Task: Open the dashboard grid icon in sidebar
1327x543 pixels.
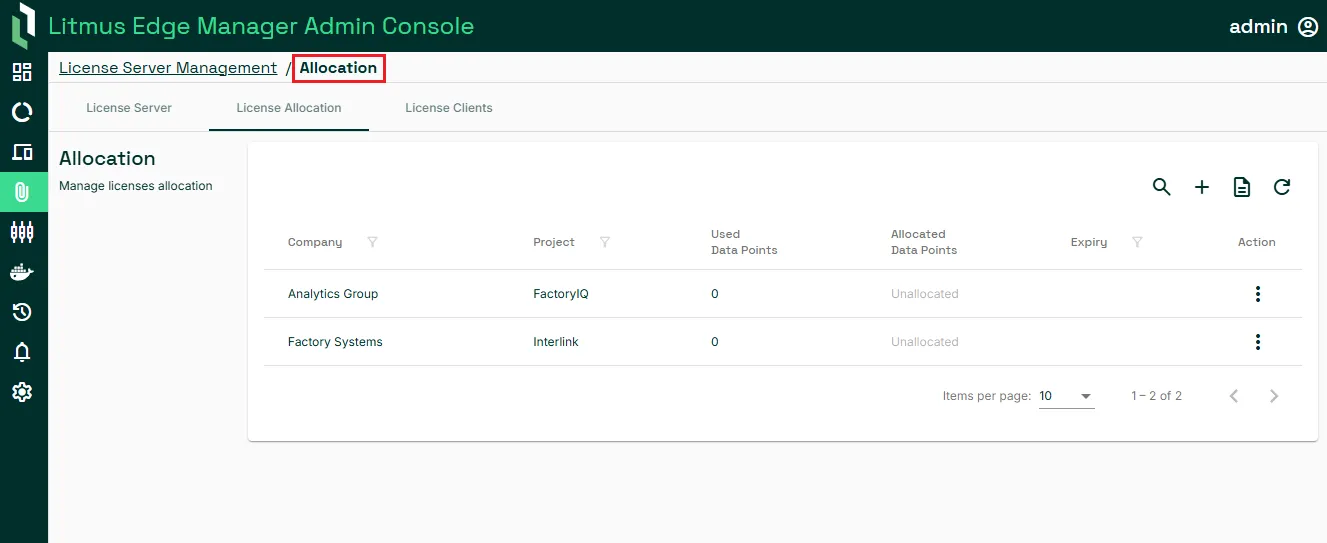Action: pos(22,72)
